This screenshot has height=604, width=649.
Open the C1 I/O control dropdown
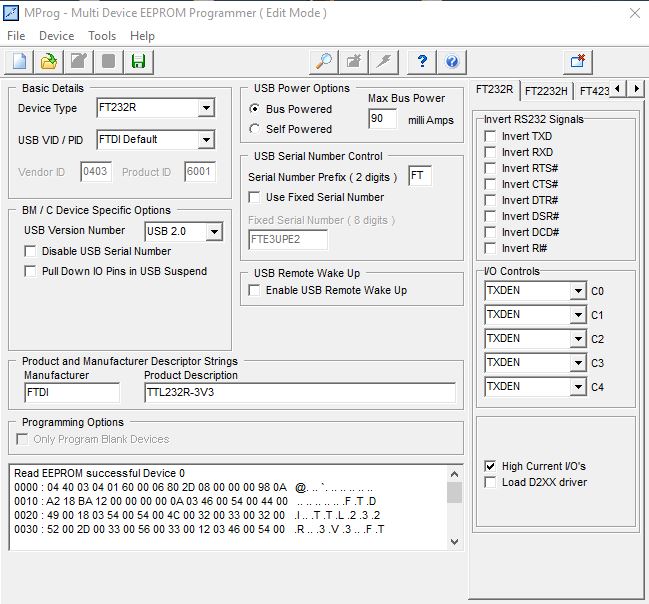coord(577,315)
